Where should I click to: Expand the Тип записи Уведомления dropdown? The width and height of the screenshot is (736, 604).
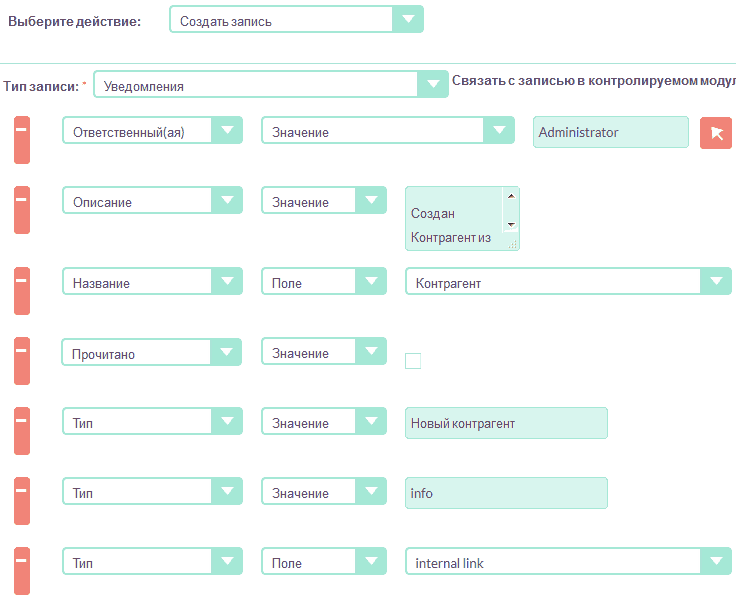point(270,85)
